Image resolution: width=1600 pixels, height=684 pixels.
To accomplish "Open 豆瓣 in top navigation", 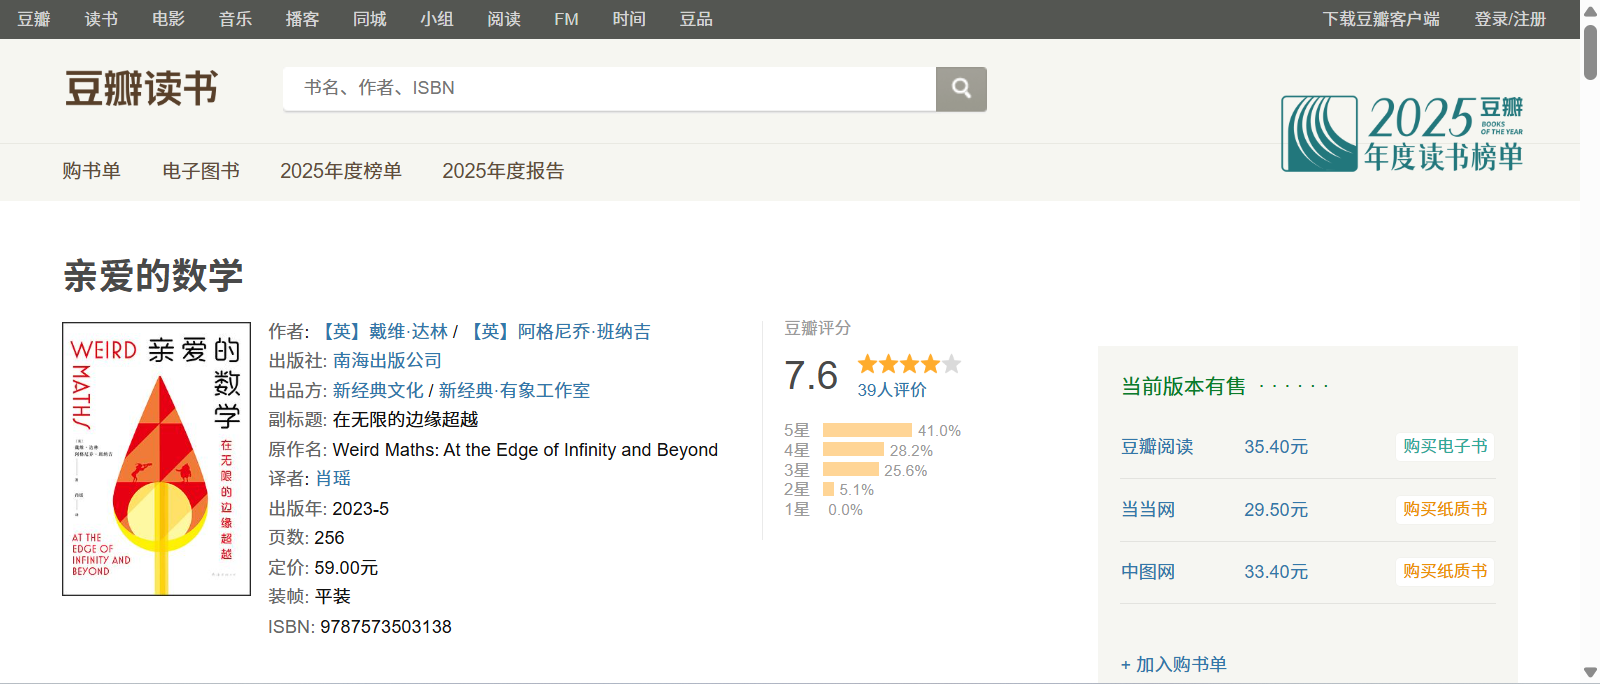I will (34, 19).
